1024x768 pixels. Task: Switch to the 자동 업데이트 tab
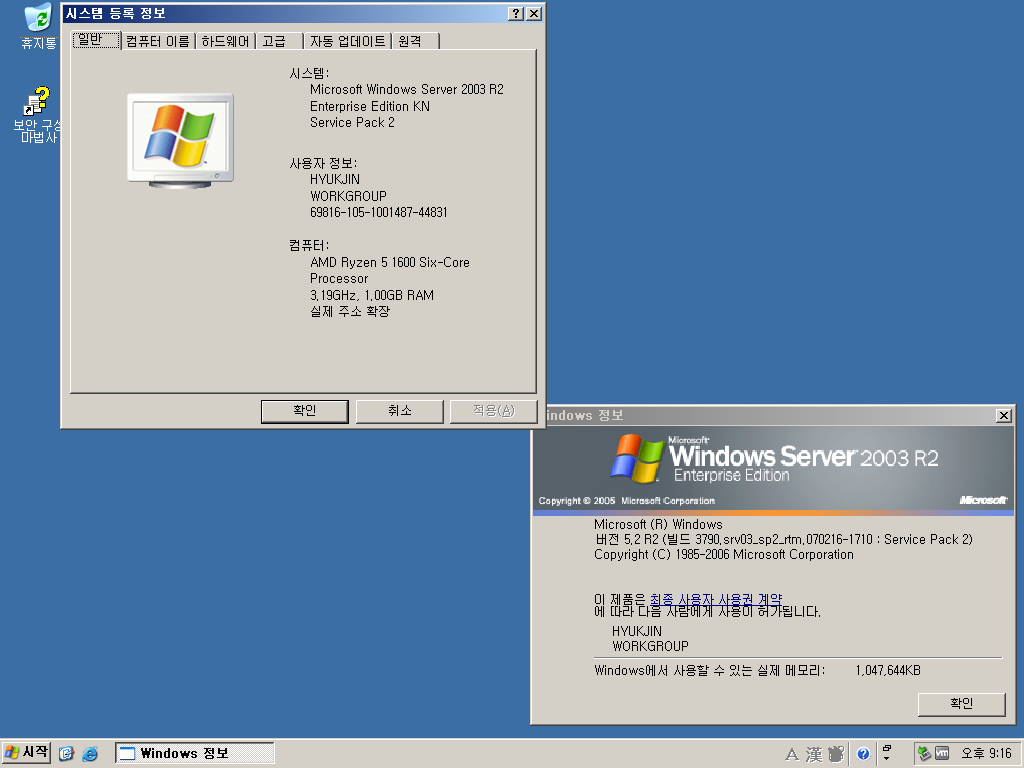coord(347,41)
